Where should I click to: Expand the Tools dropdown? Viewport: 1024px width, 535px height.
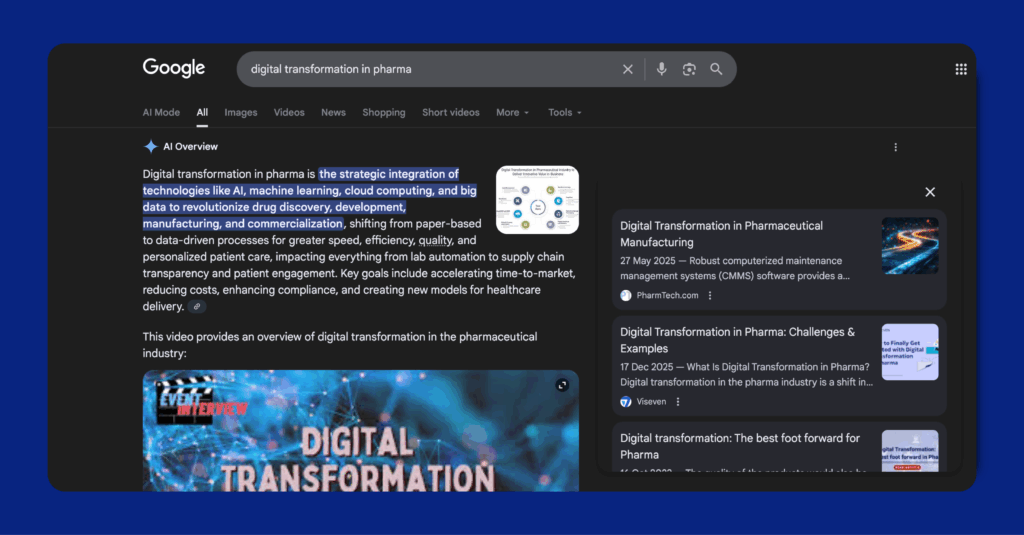(x=565, y=112)
